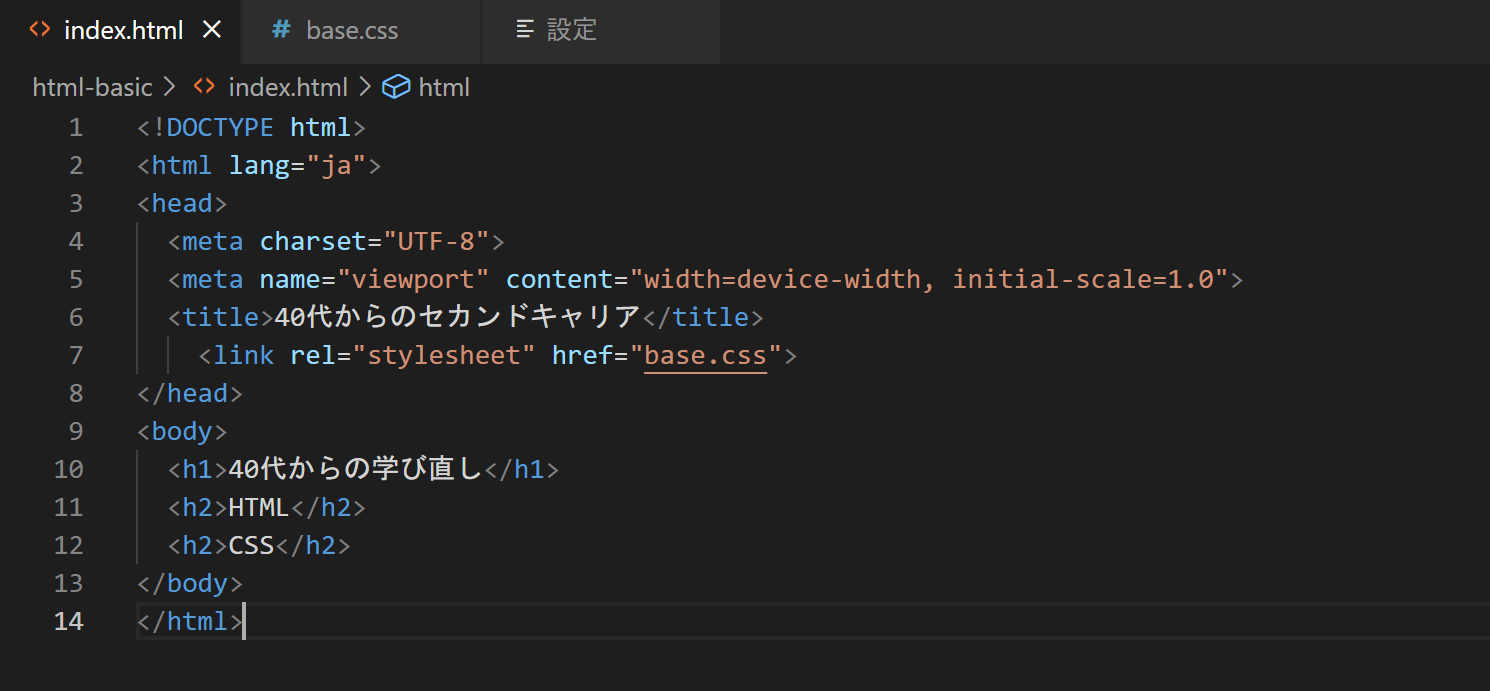Open the index.html breadcrumb dropdown

pyautogui.click(x=288, y=87)
